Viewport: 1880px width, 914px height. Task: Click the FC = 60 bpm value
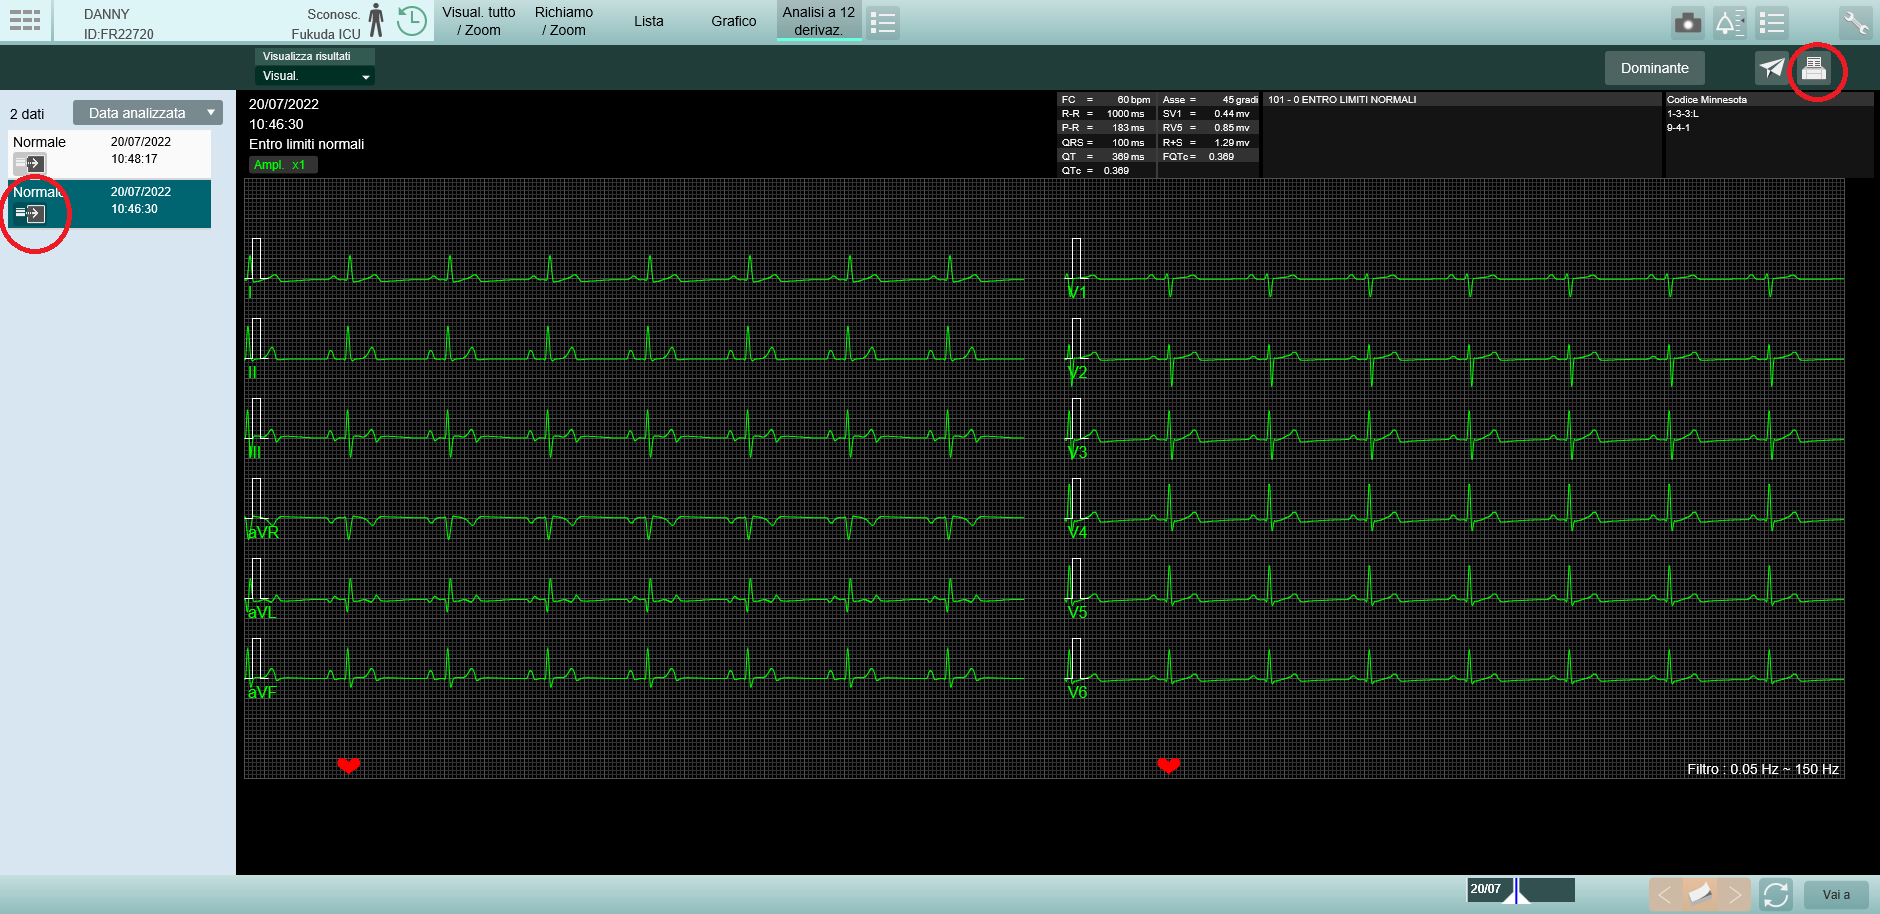click(x=1106, y=100)
